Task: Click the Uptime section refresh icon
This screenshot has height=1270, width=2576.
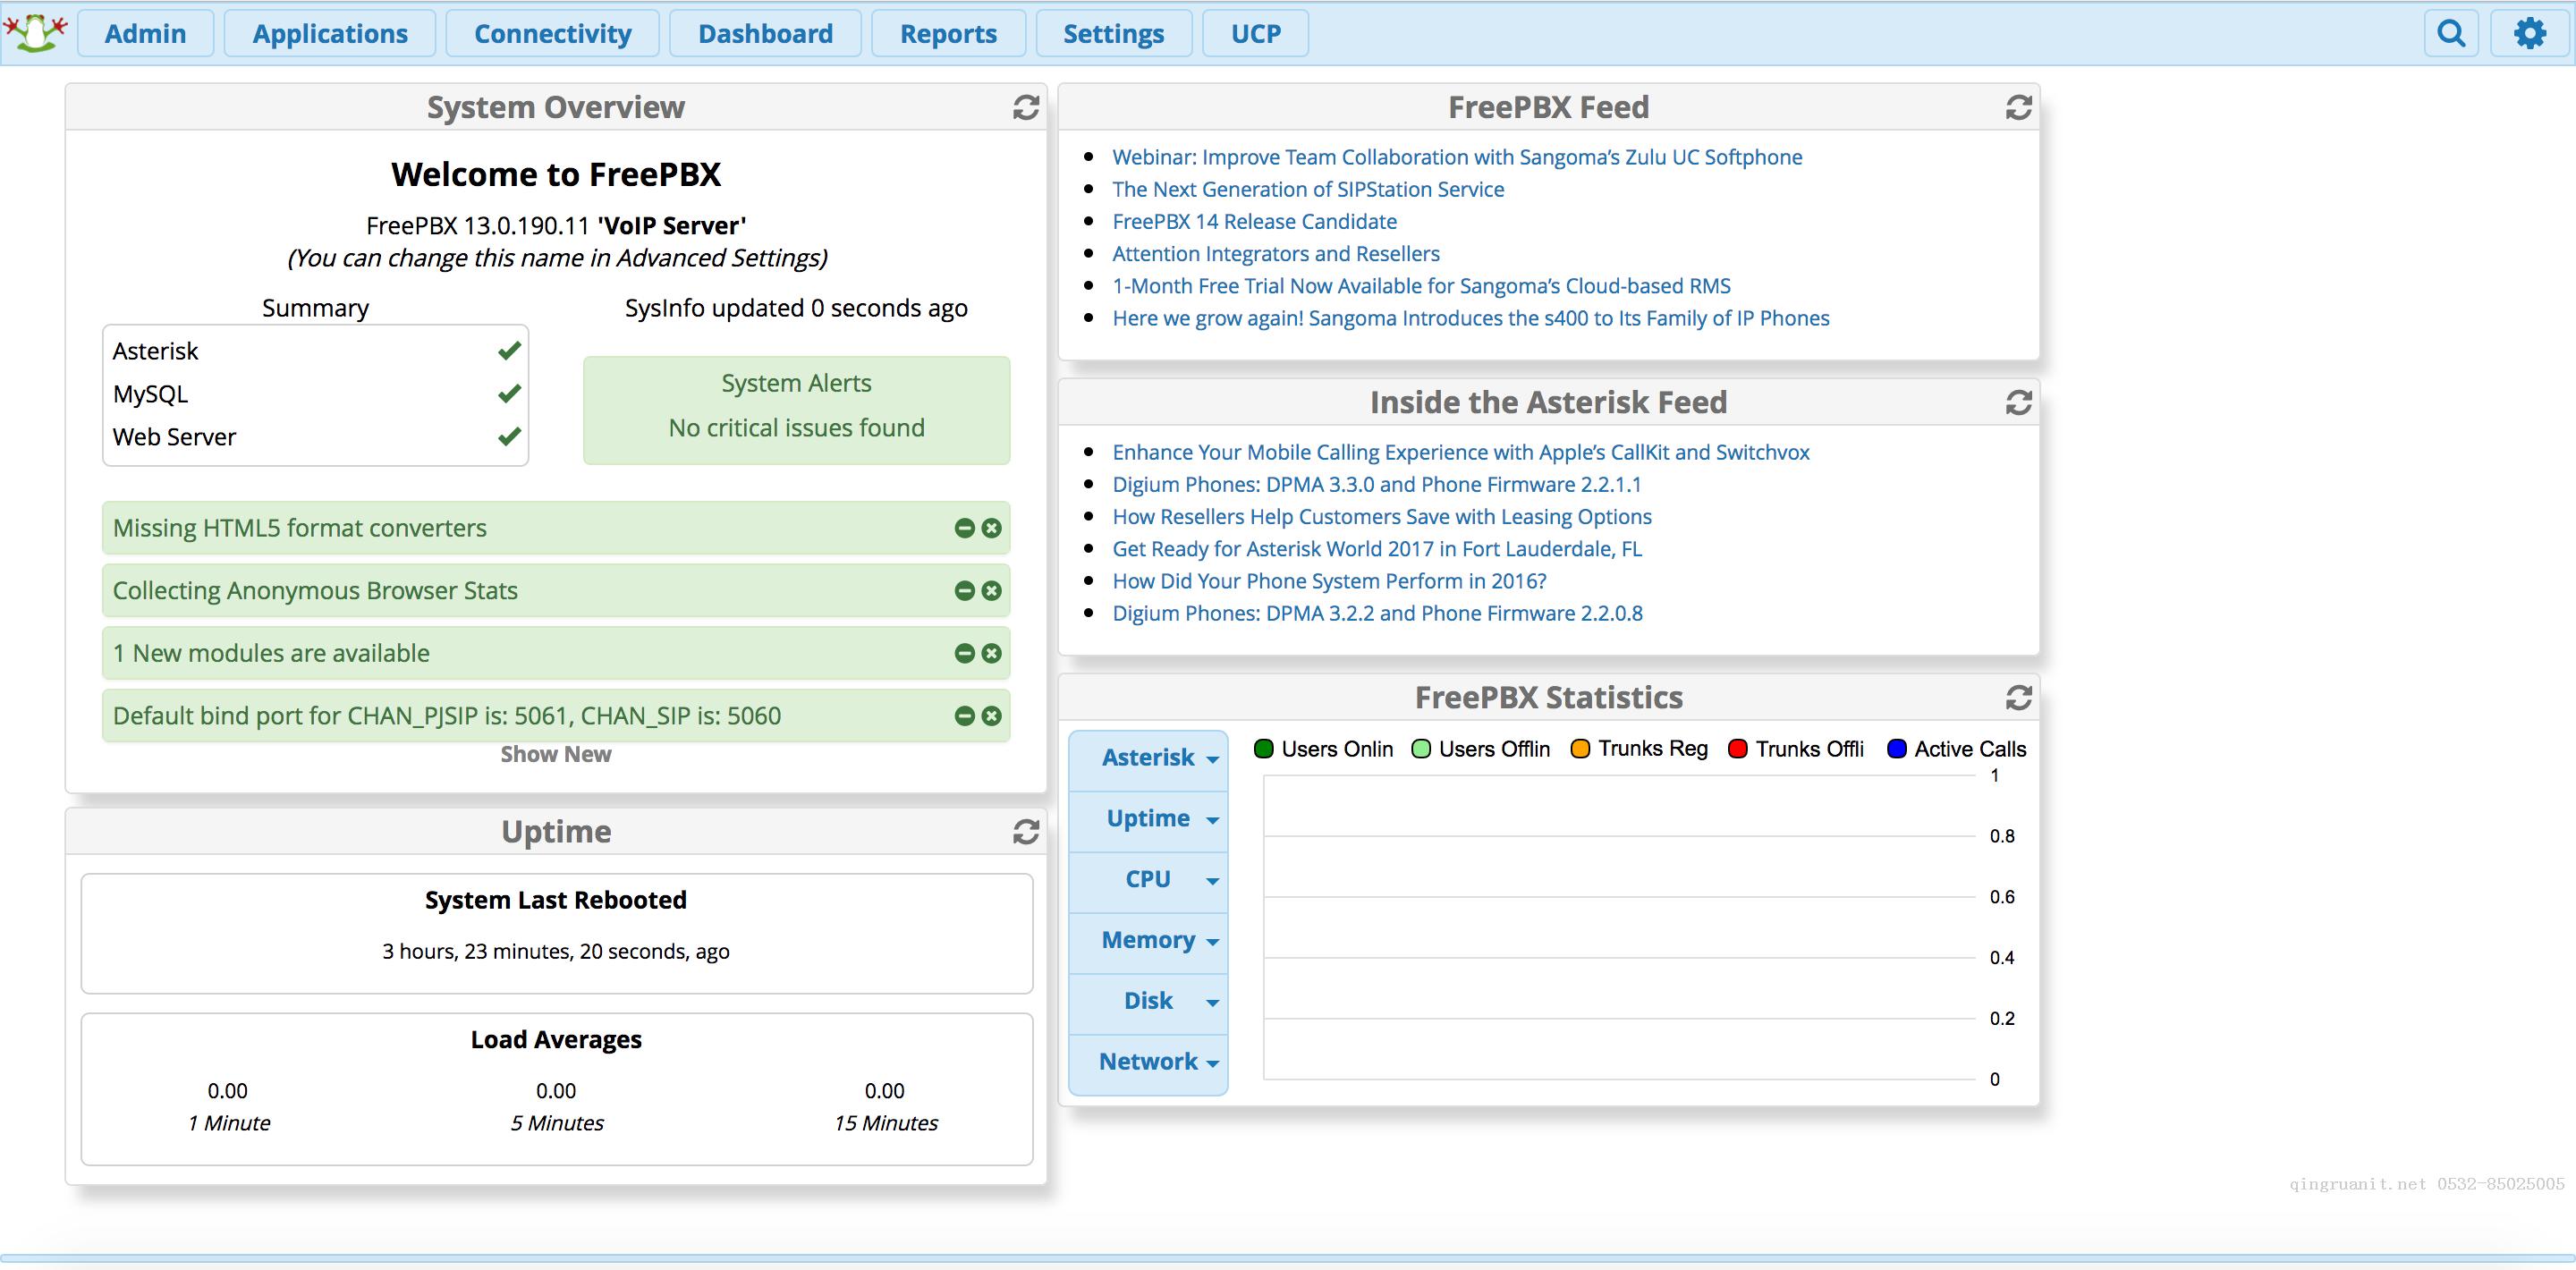Action: [x=1021, y=832]
